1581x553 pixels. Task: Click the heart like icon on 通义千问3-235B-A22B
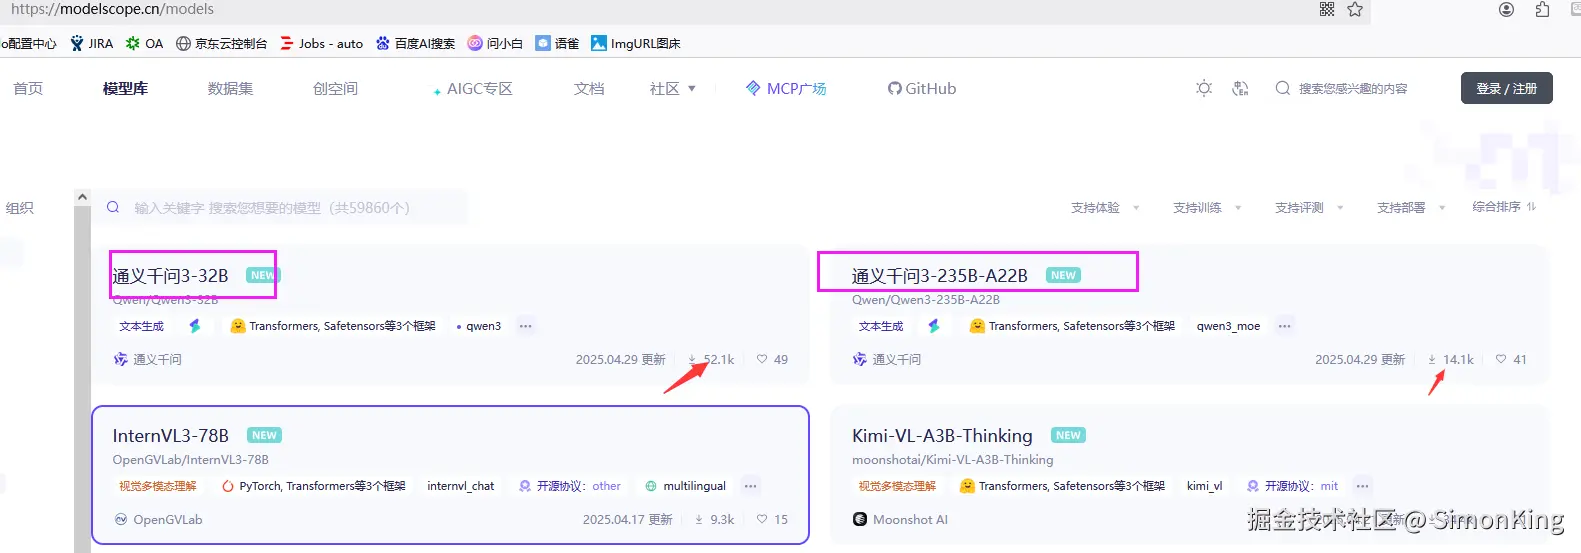pos(1501,359)
